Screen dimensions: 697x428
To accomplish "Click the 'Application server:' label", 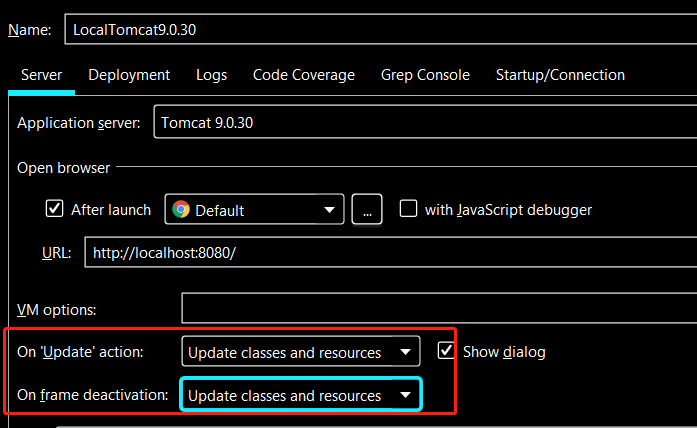I will [x=79, y=123].
